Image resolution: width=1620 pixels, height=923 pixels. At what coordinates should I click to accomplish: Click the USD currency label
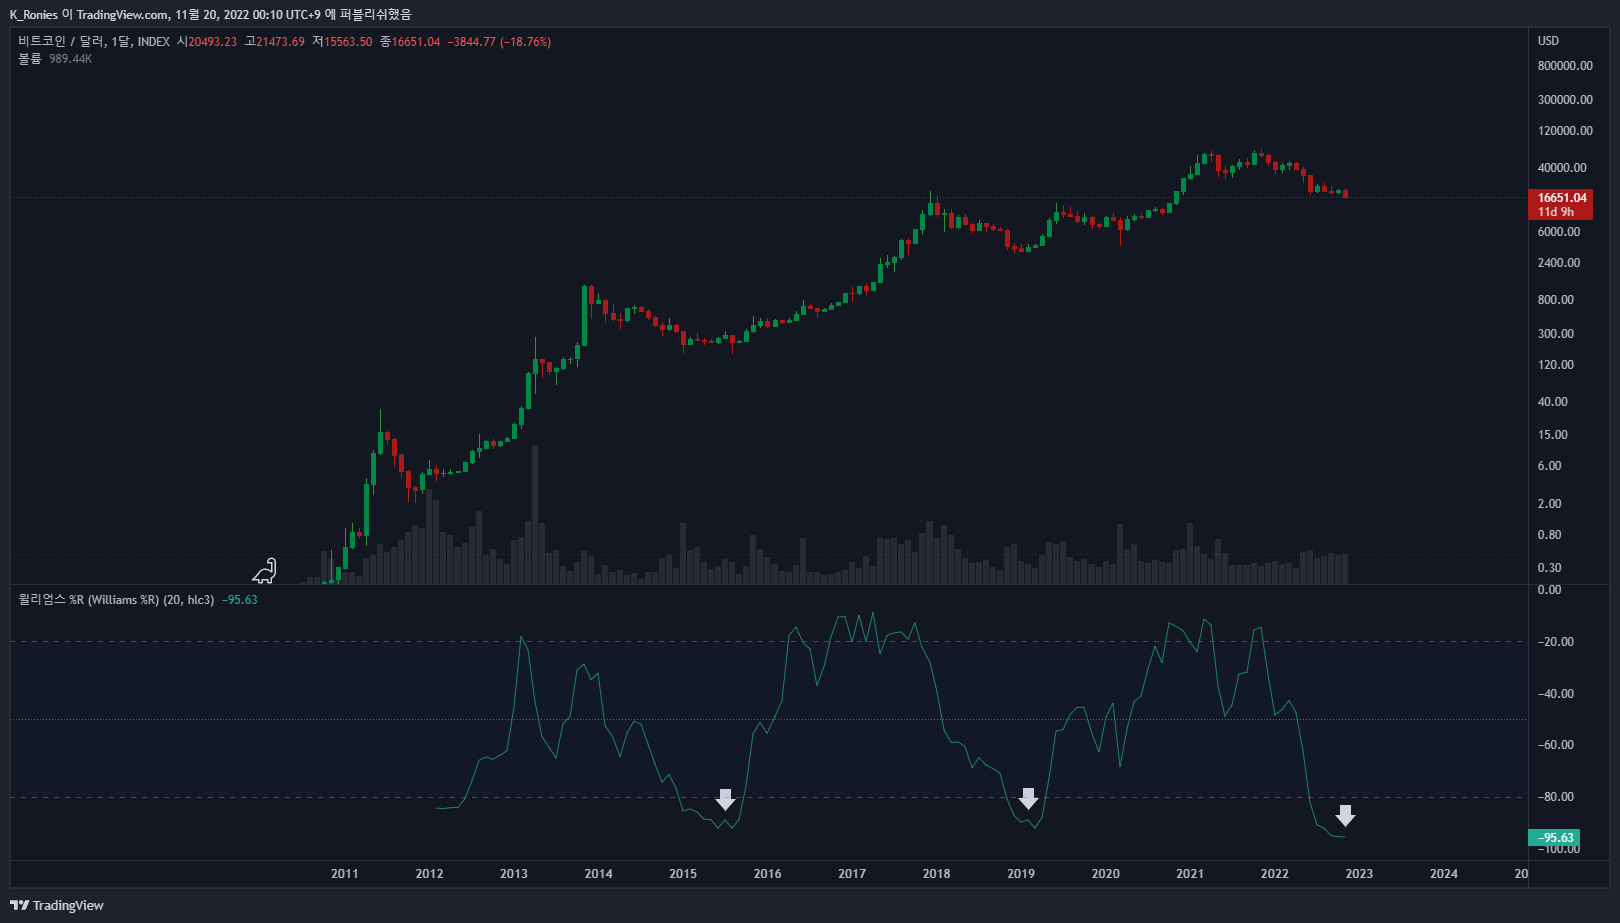(x=1548, y=41)
